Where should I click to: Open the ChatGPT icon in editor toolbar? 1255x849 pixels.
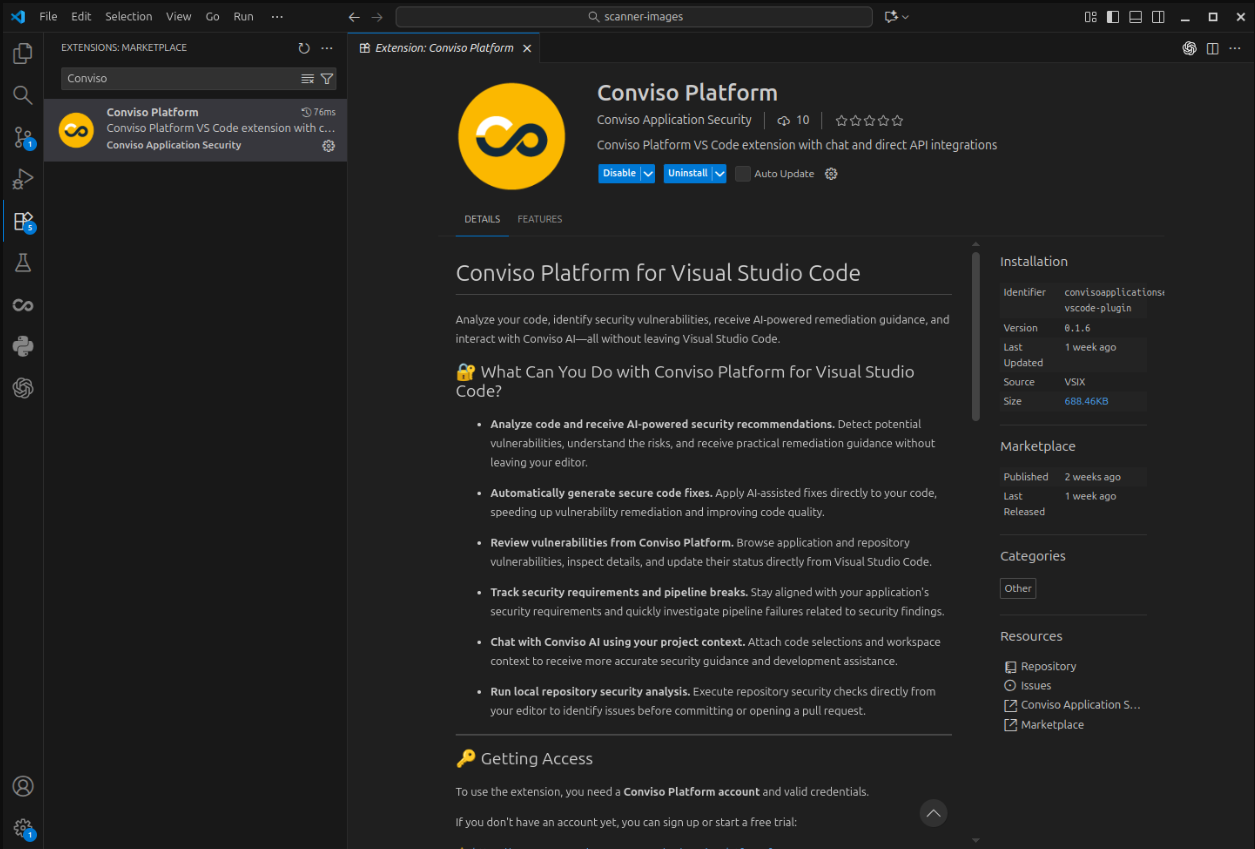[1189, 48]
